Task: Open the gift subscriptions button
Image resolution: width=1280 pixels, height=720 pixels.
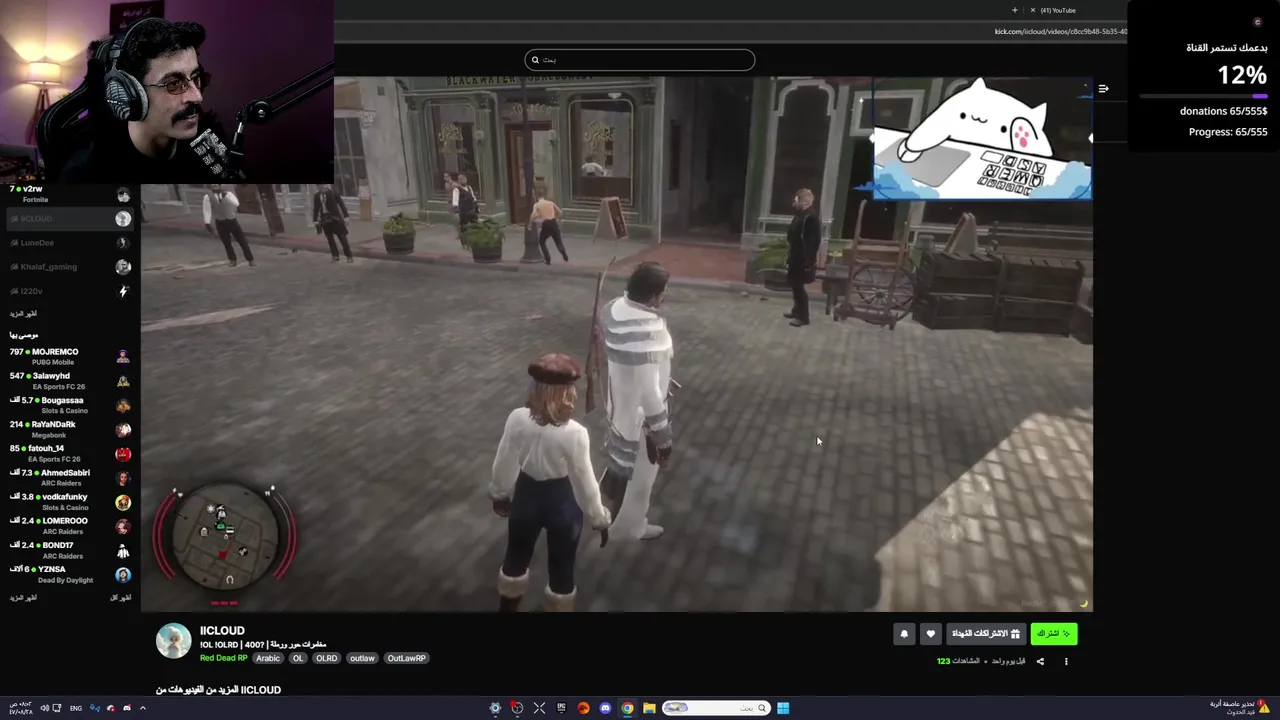Action: (986, 633)
